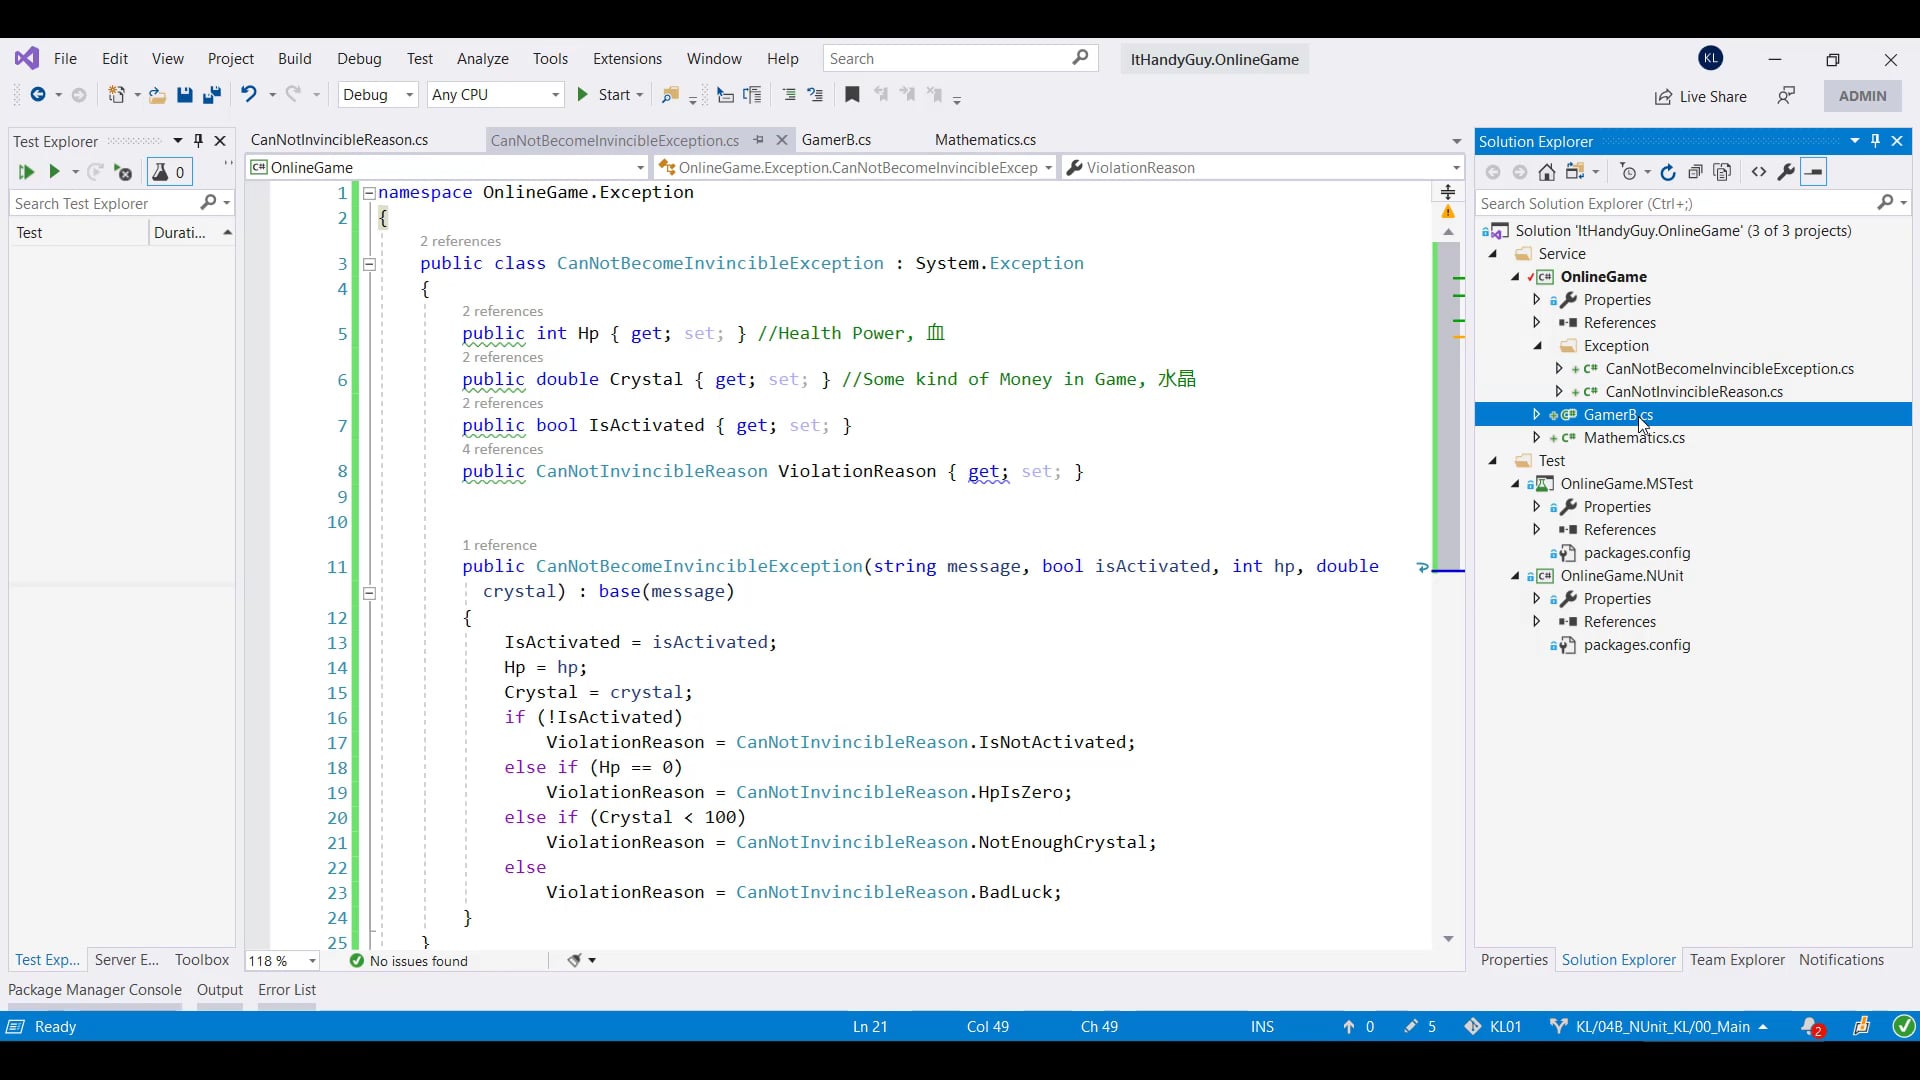Toggle the bookmark icon in toolbar

852,94
